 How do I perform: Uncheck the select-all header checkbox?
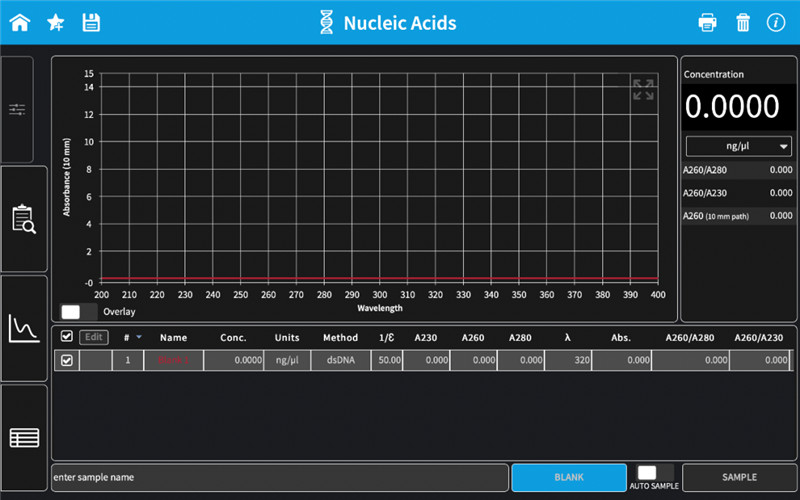click(x=67, y=337)
